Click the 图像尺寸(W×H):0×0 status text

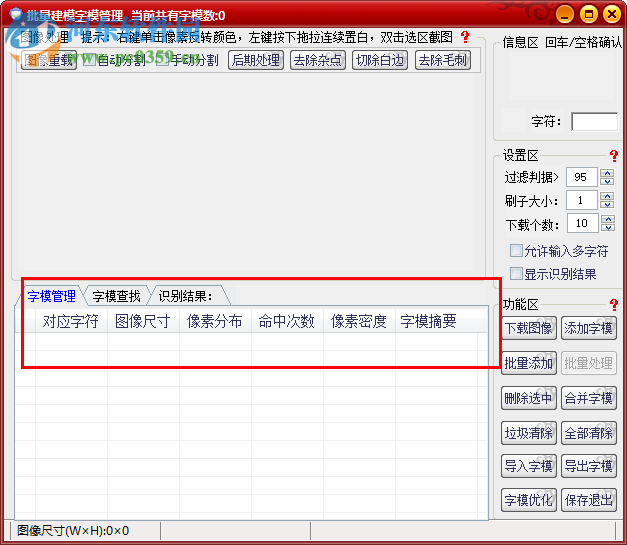[73, 531]
